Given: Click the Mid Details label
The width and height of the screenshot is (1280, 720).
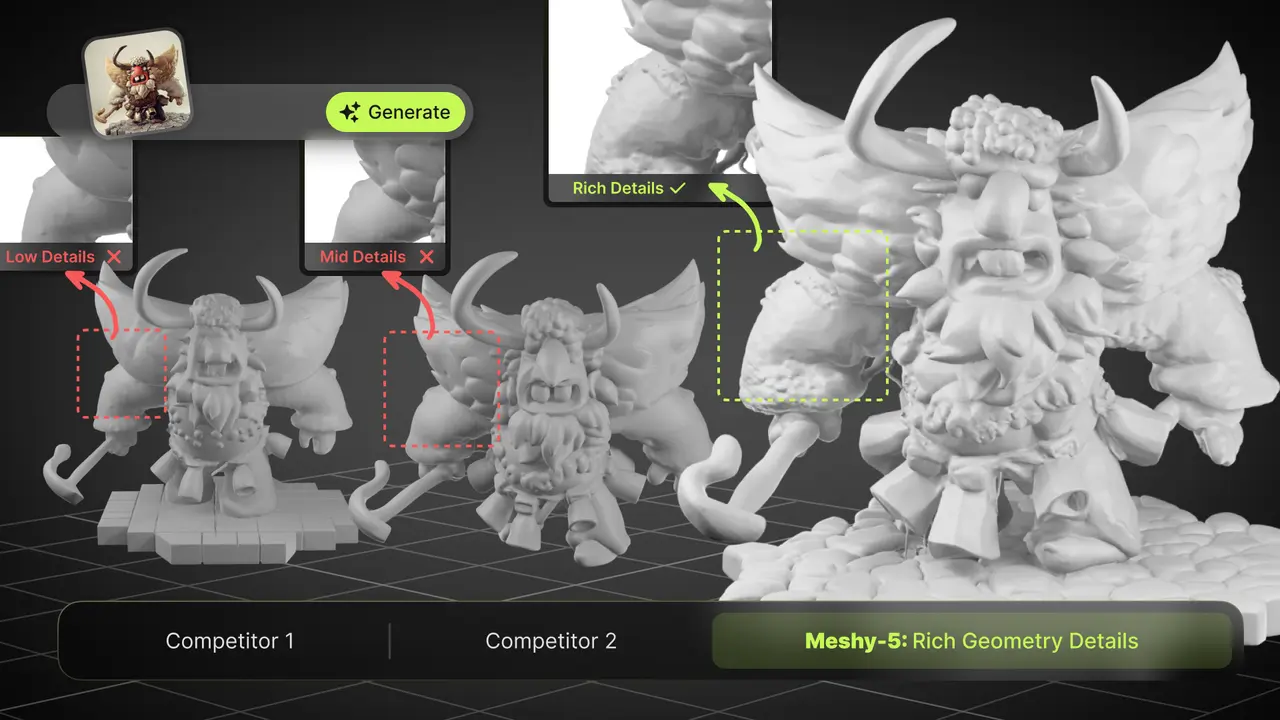Looking at the screenshot, I should point(363,257).
